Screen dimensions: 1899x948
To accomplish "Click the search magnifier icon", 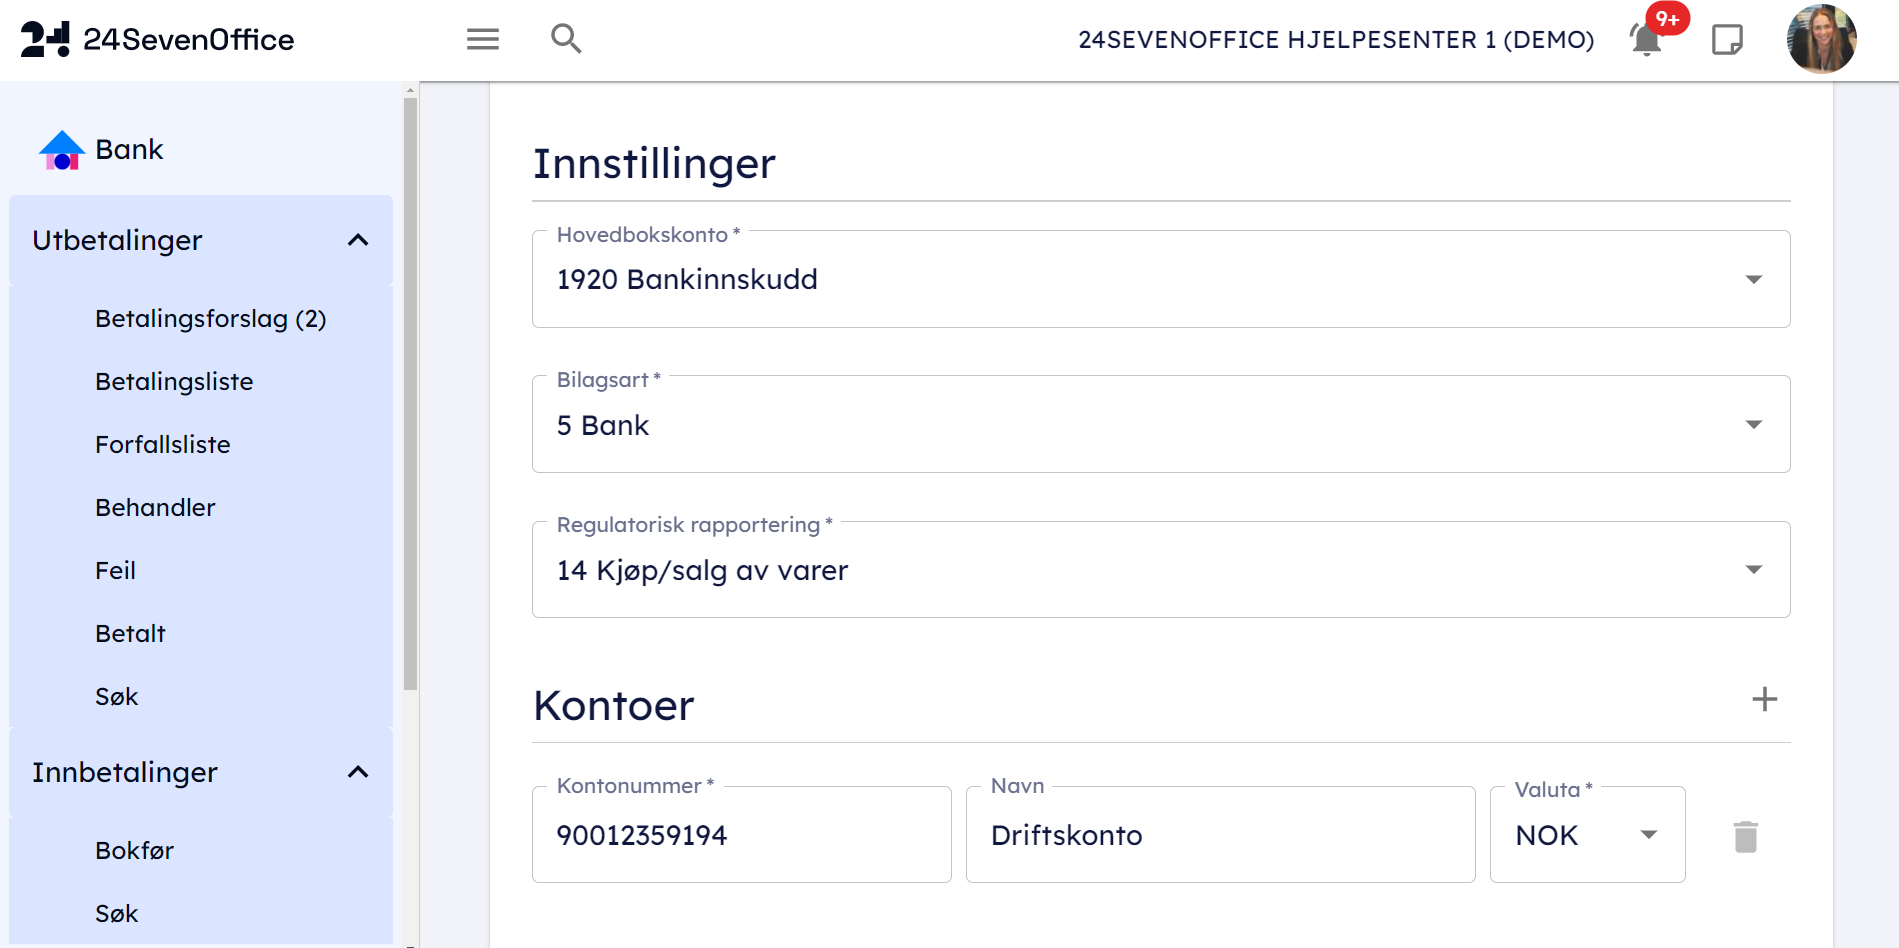I will tap(566, 39).
